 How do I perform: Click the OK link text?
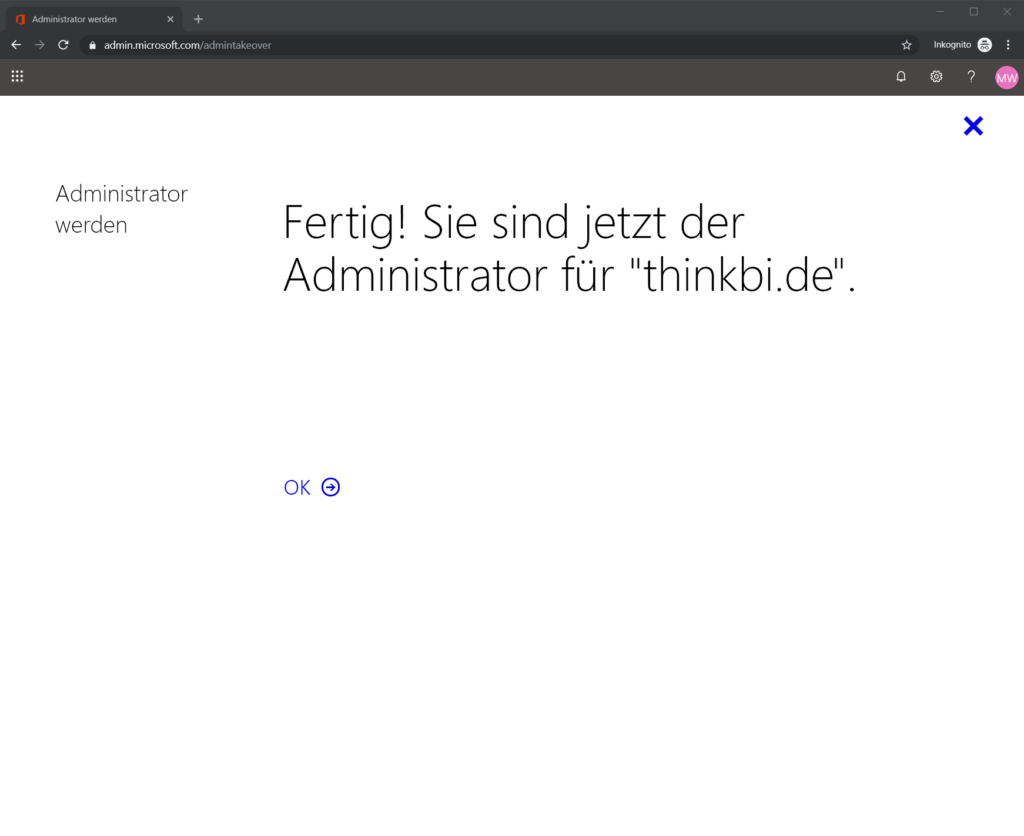tap(297, 487)
